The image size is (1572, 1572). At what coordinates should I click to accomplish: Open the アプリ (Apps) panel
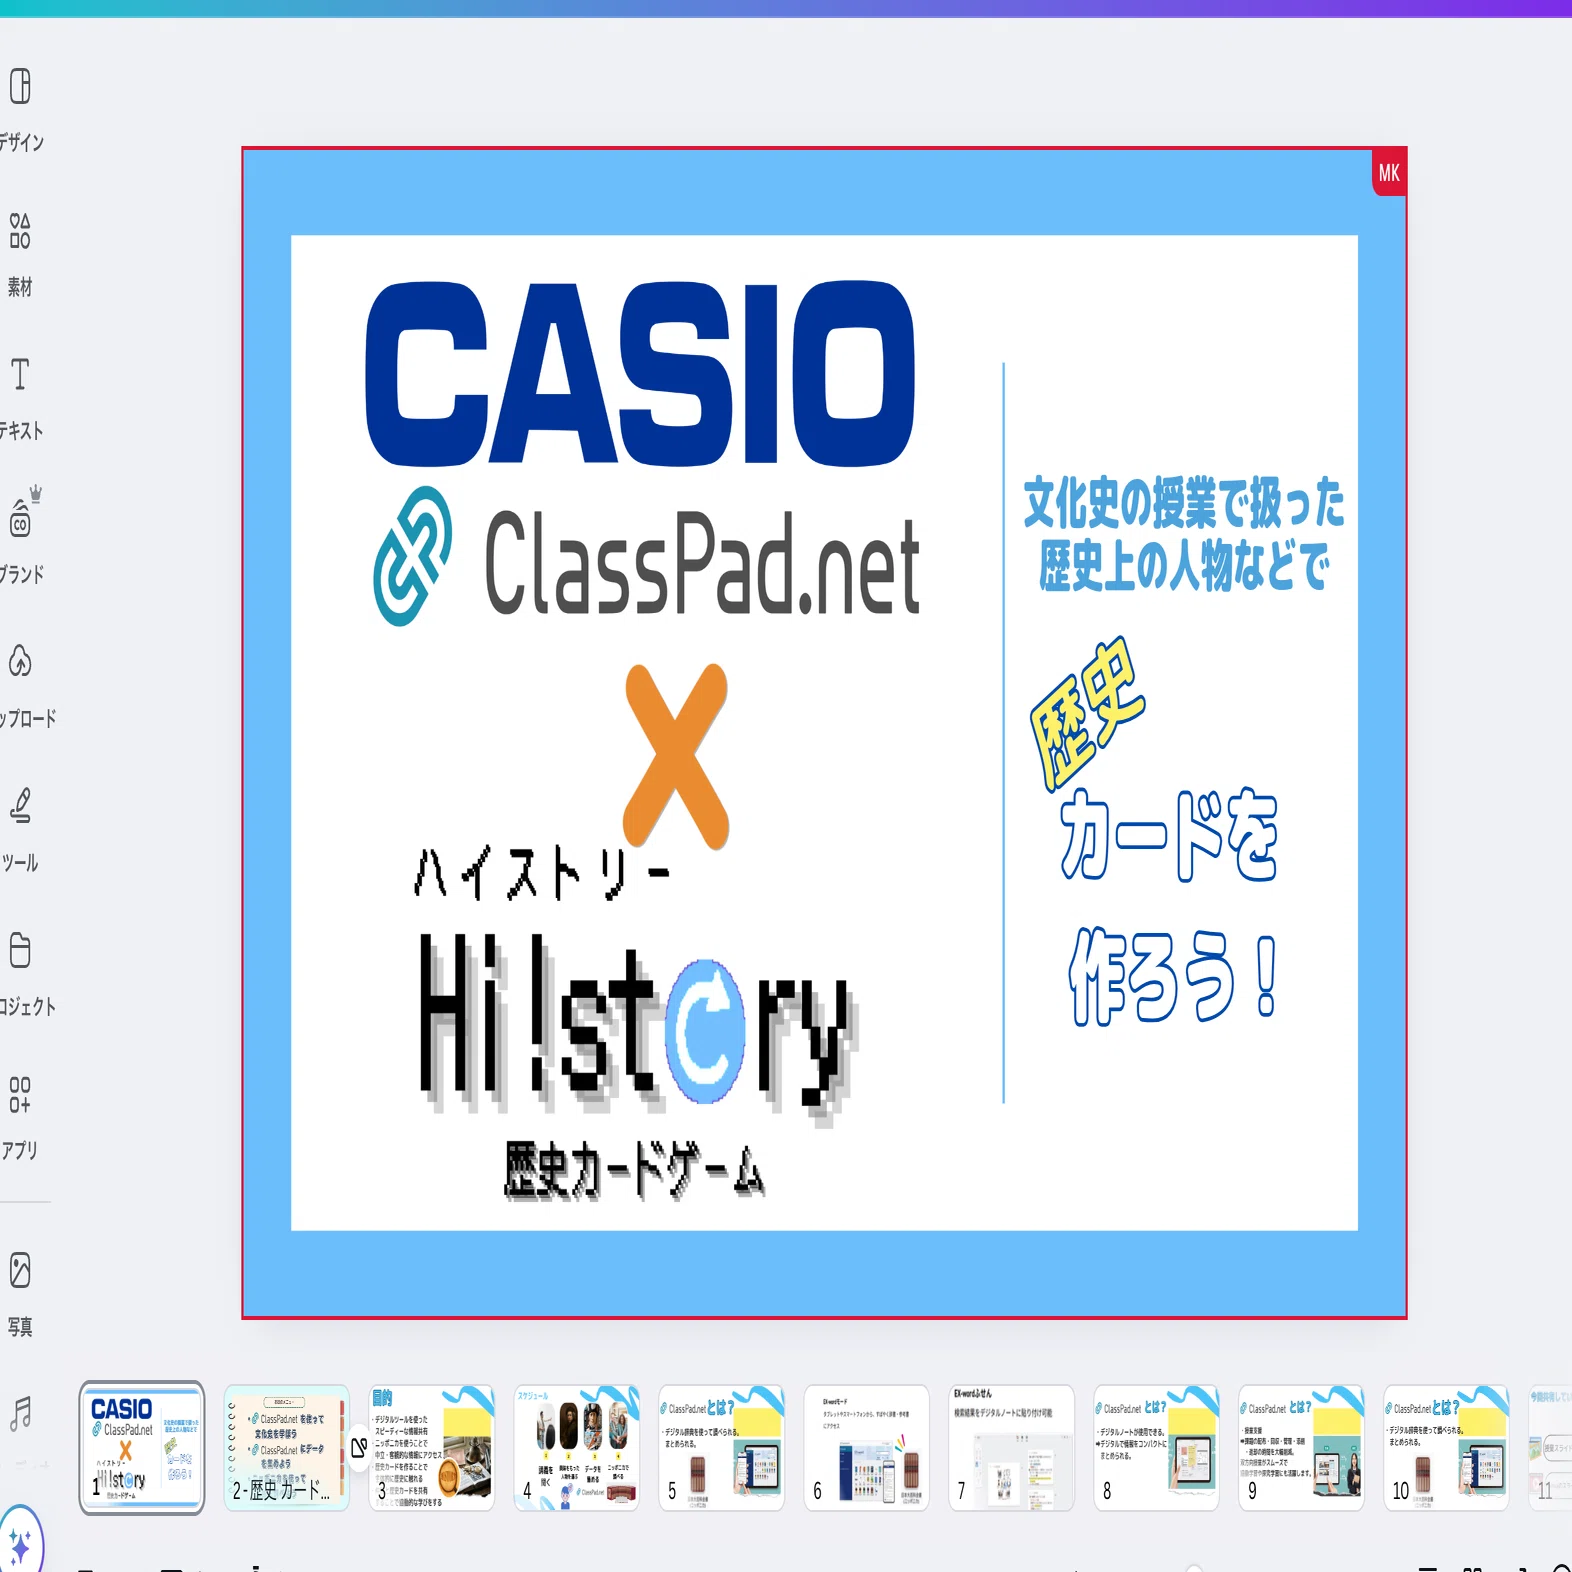click(x=20, y=1118)
